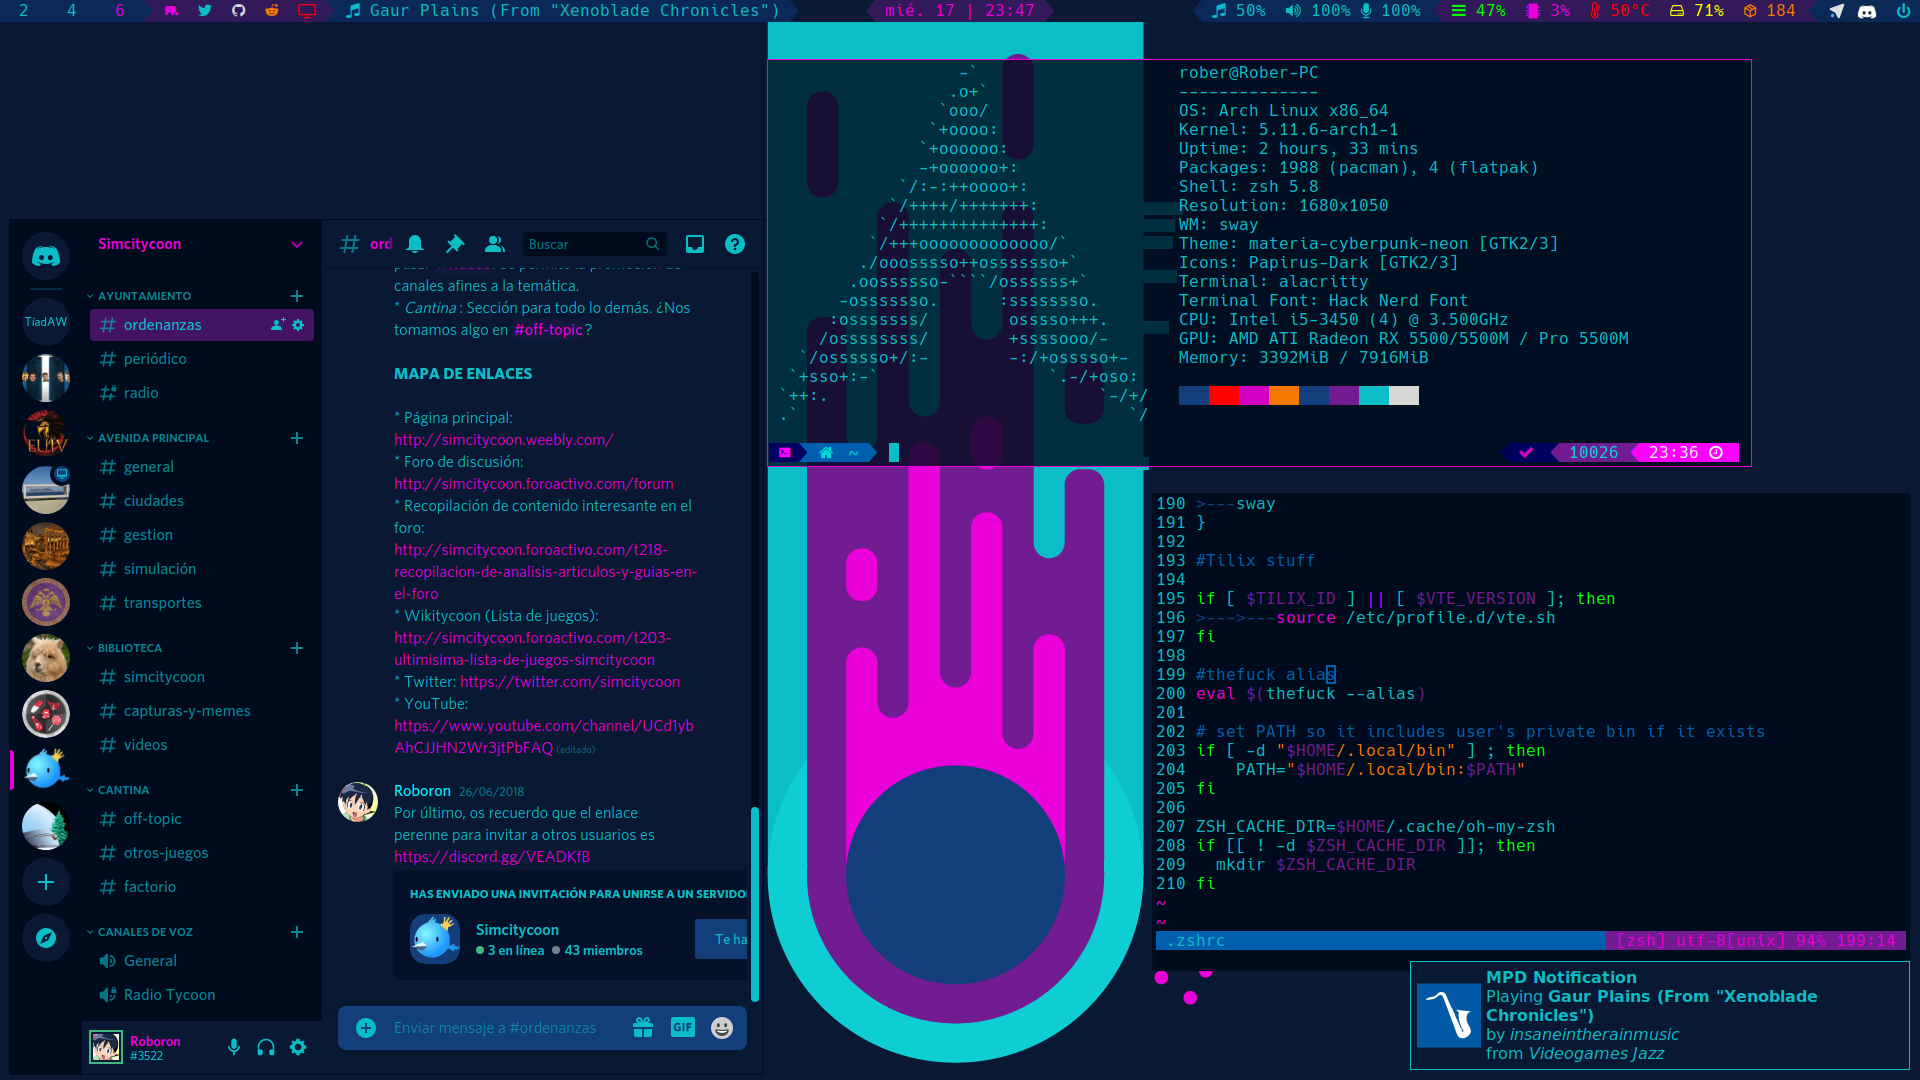Switch to the off-topic channel

coord(152,819)
